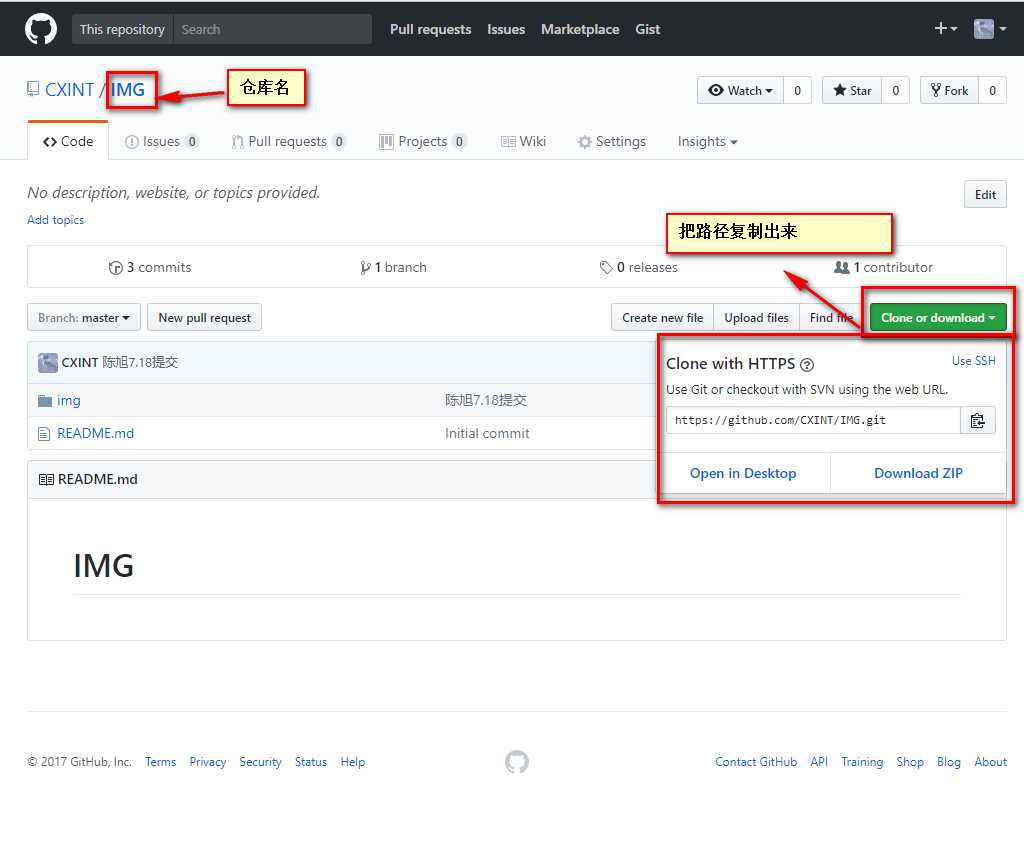Click the IMG repository name link
The width and height of the screenshot is (1024, 853).
point(127,89)
